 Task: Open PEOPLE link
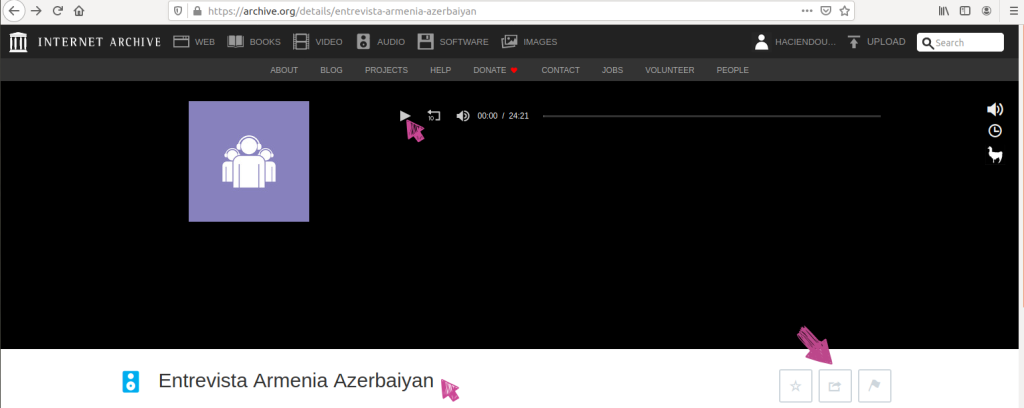pos(733,71)
